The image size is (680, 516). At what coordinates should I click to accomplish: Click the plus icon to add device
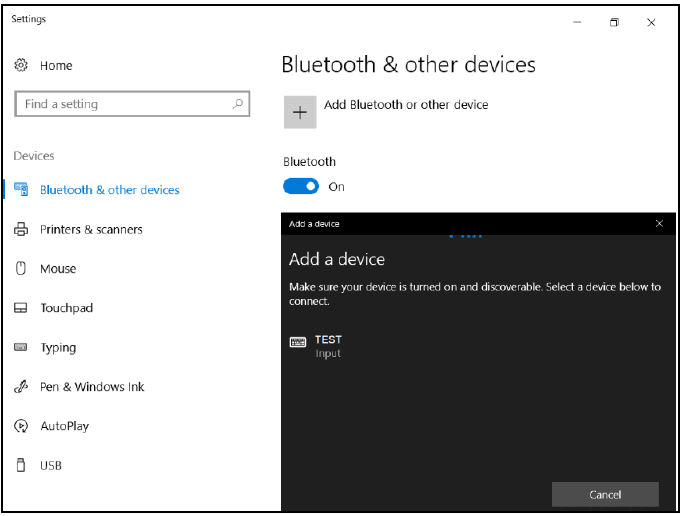300,113
